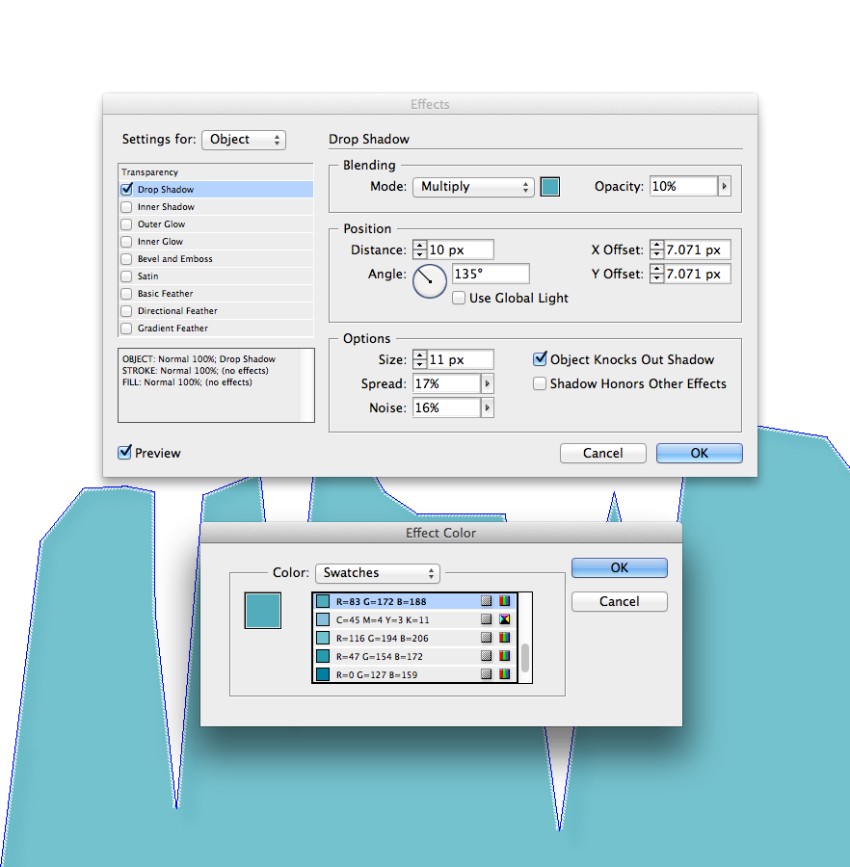The height and width of the screenshot is (867, 850).
Task: Click the Angle dial control
Action: (429, 281)
